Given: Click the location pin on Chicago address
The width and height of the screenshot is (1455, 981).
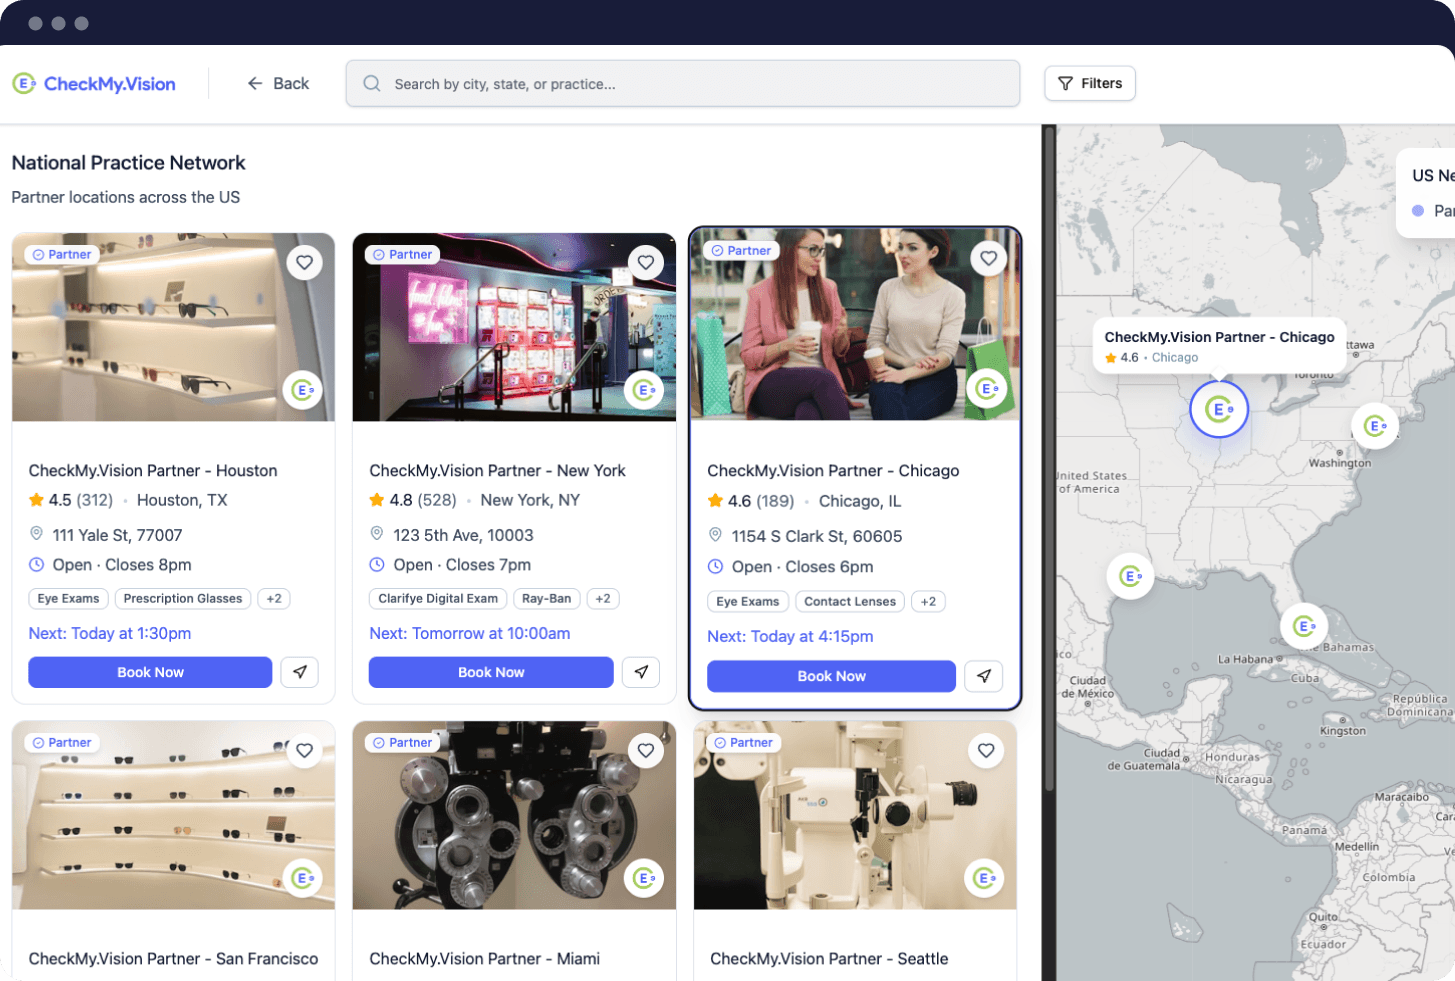Looking at the screenshot, I should click(x=715, y=536).
